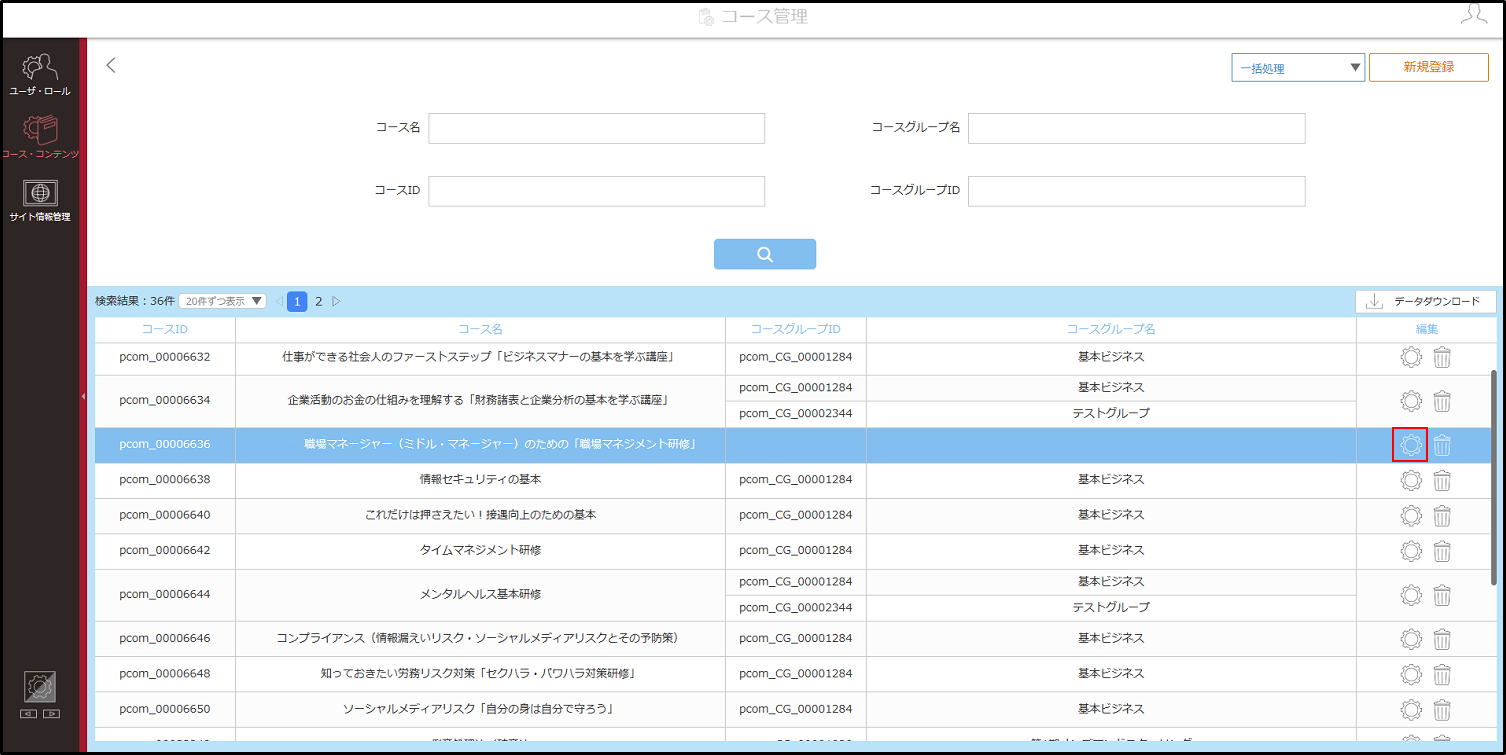The height and width of the screenshot is (755, 1506).
Task: Select the 情報セキュリティの基本 course name
Action: pyautogui.click(x=480, y=480)
